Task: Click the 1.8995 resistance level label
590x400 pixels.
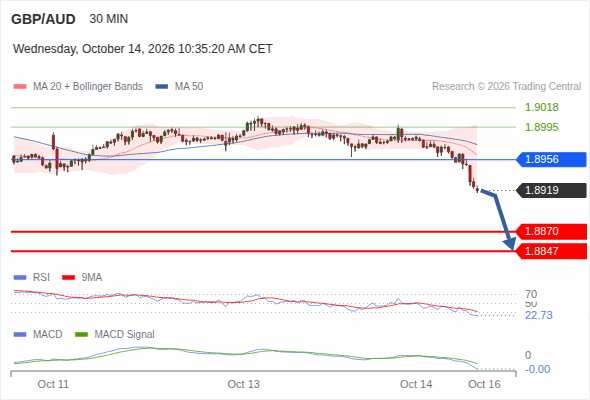Action: (x=542, y=127)
